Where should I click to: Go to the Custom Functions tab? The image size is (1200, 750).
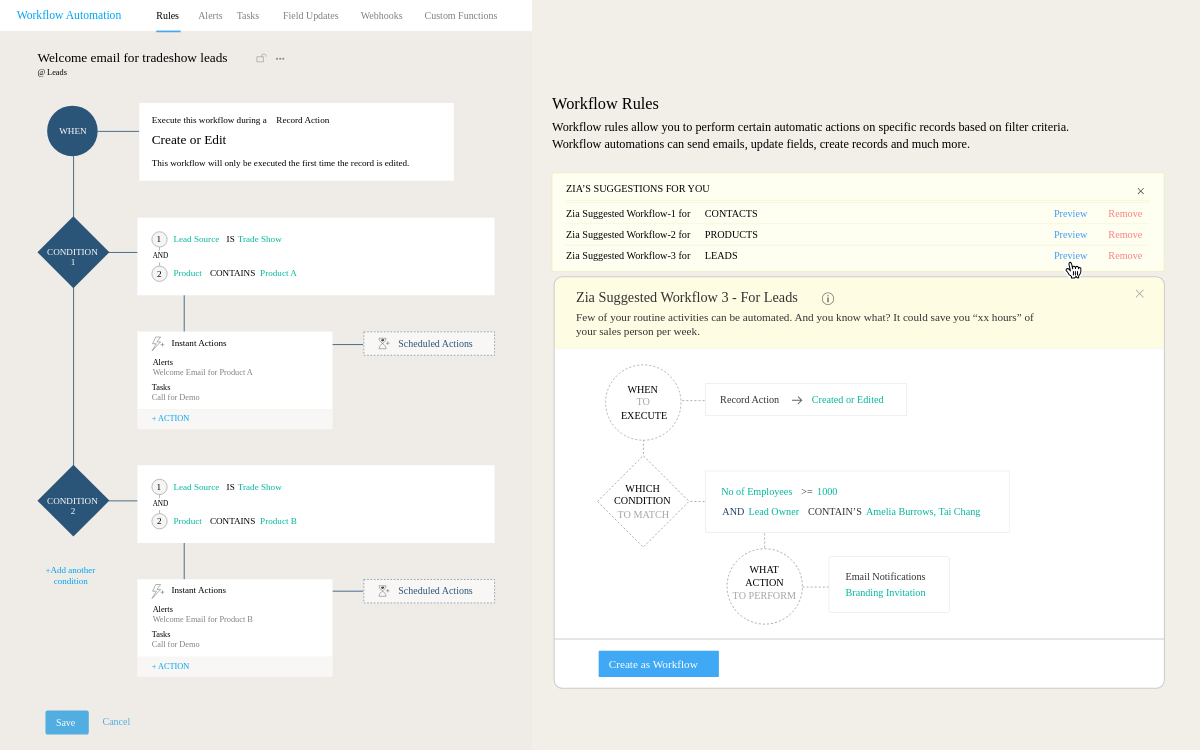pos(460,16)
